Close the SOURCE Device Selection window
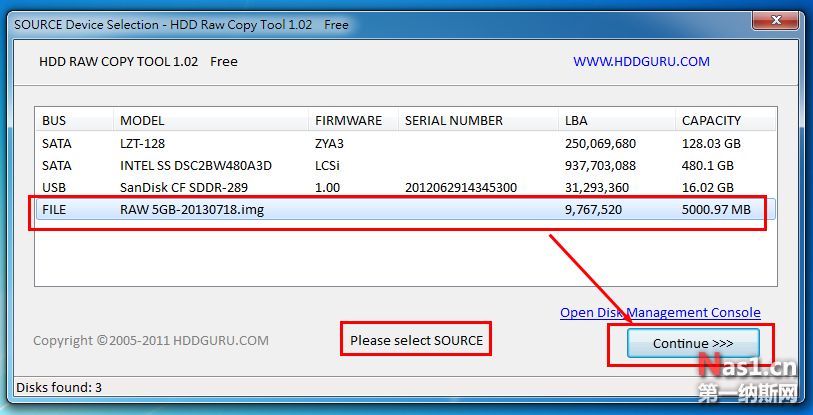 tap(776, 21)
